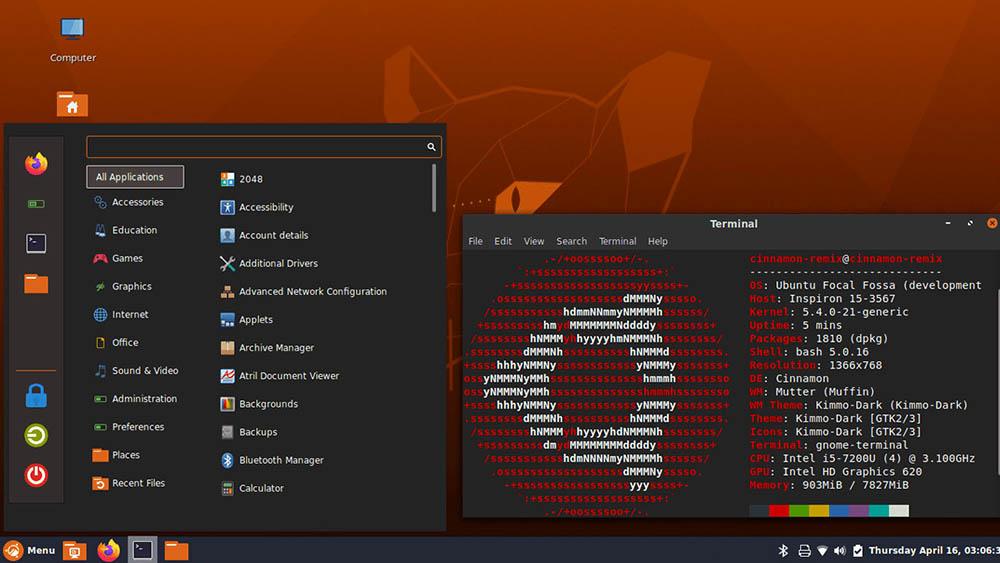
Task: Select the Sound & Video category
Action: [x=144, y=370]
